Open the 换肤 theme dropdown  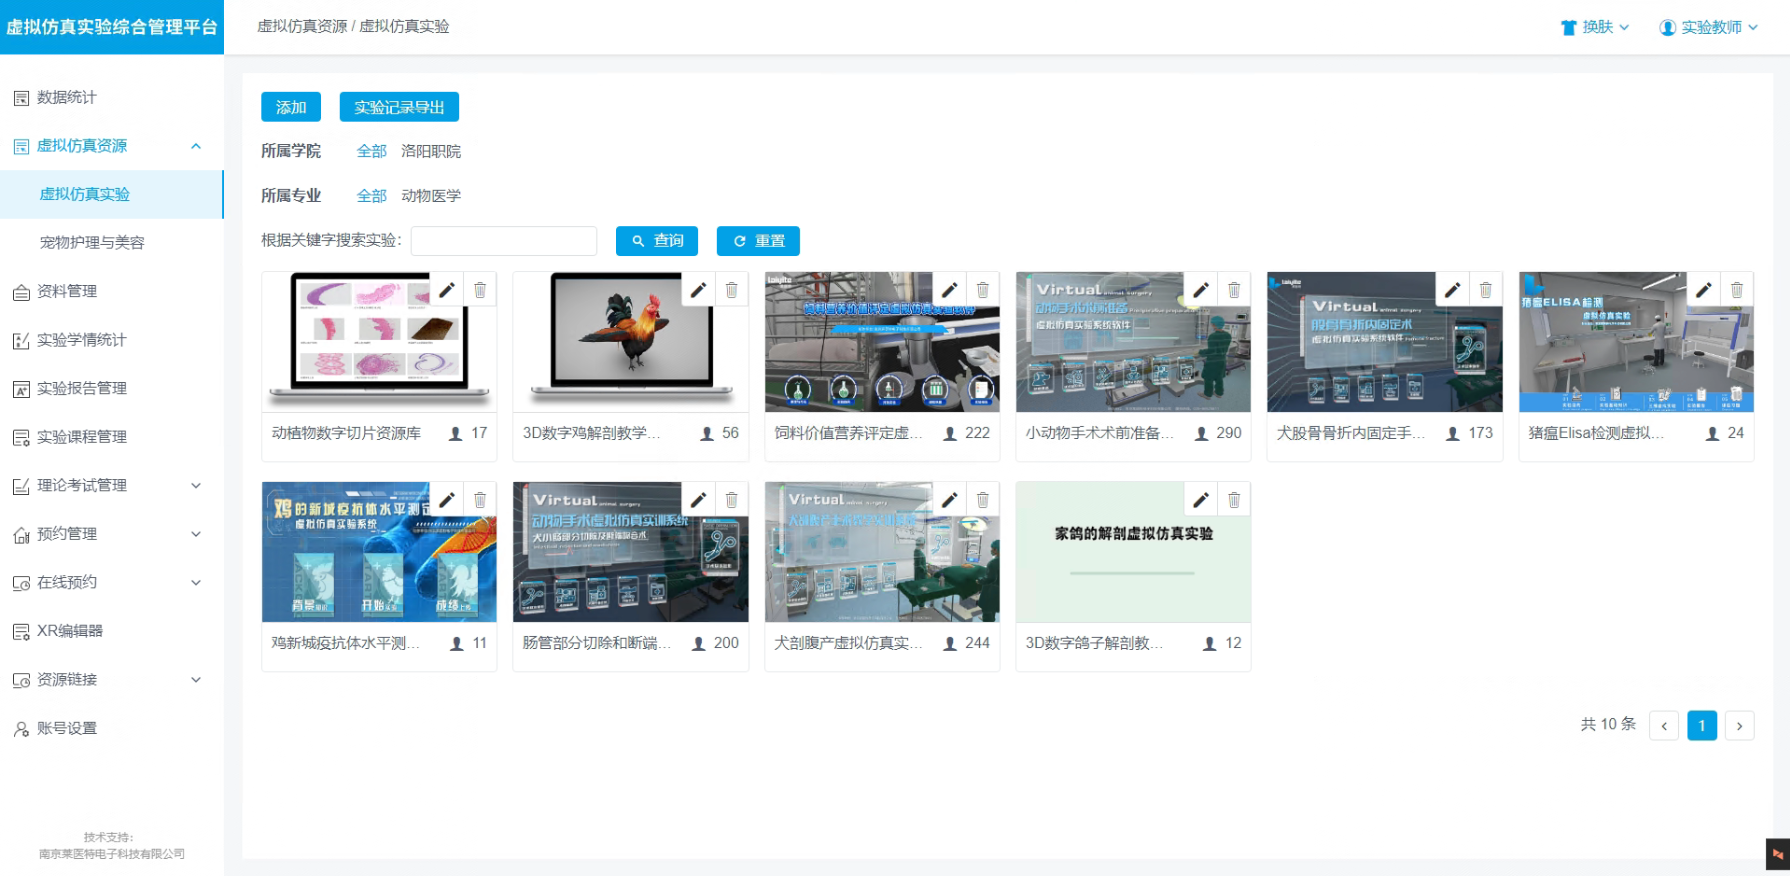point(1595,27)
